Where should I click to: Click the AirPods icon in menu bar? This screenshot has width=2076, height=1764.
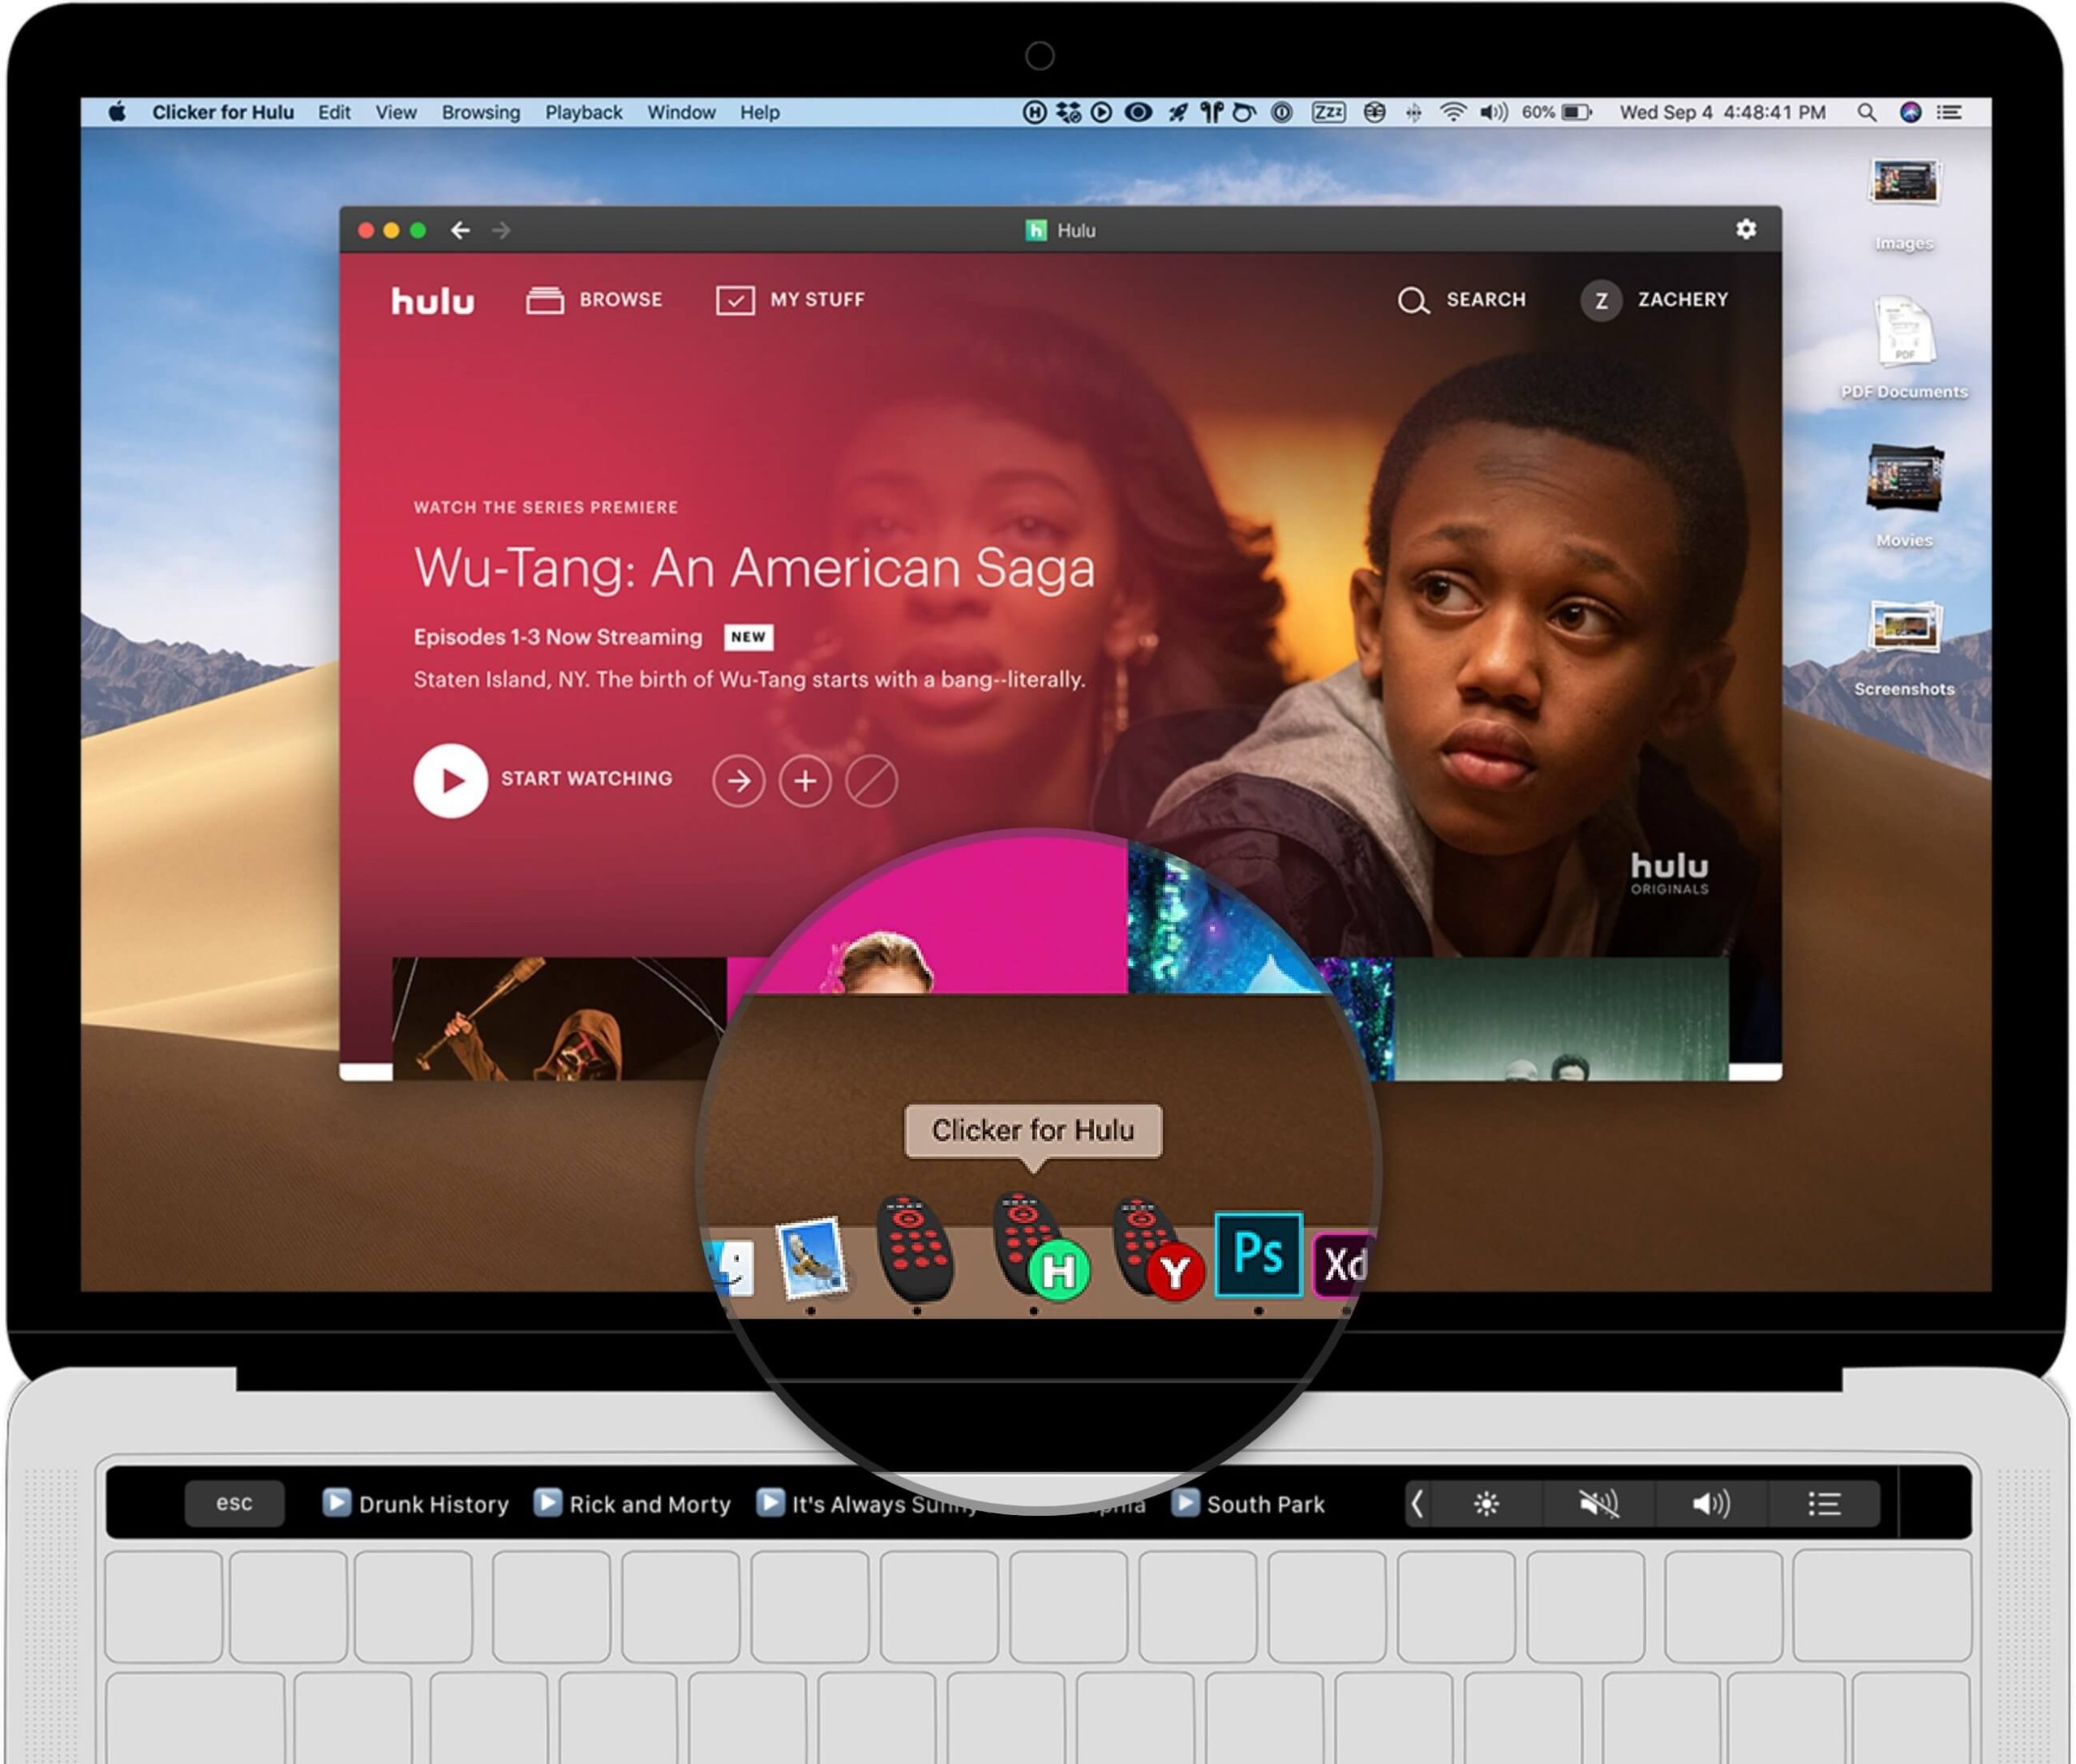click(1211, 112)
